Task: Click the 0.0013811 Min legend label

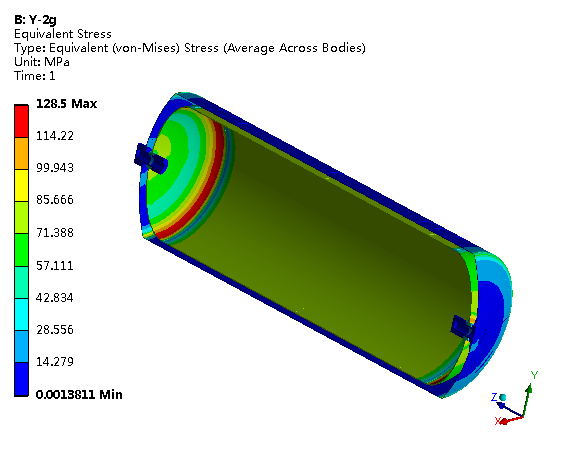Action: (79, 395)
